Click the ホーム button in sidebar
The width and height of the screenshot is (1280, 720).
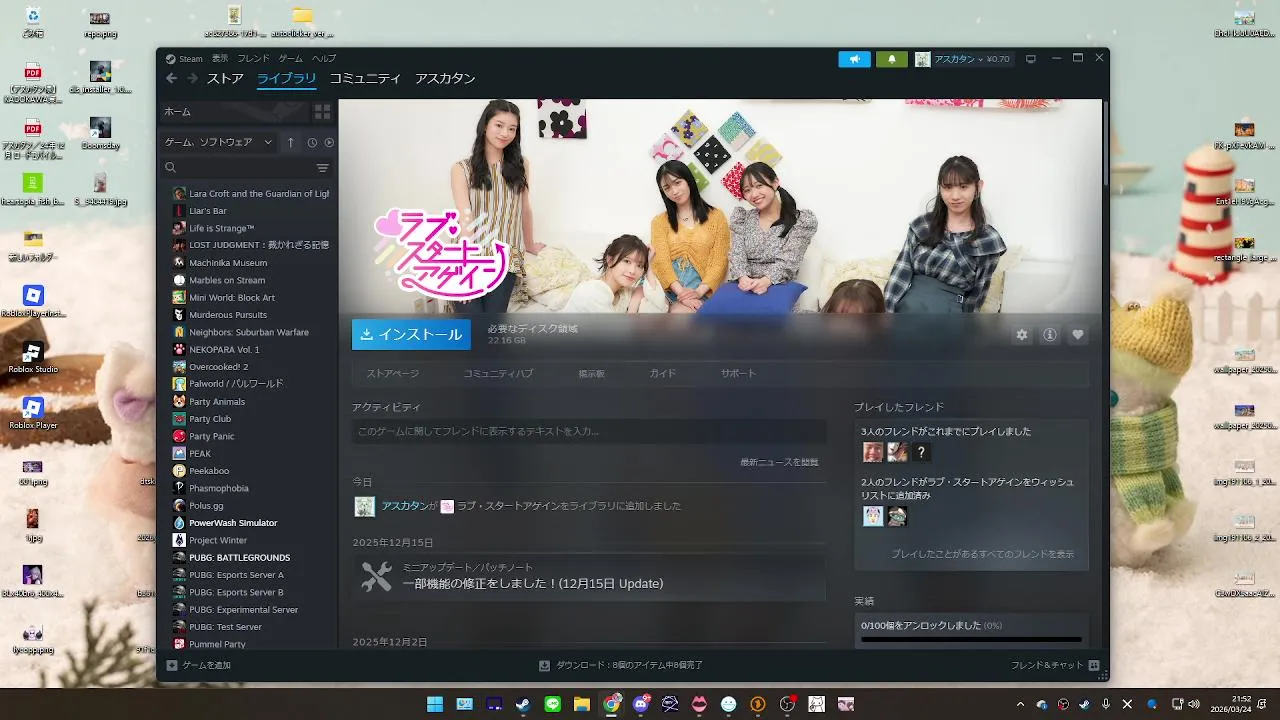pyautogui.click(x=234, y=112)
